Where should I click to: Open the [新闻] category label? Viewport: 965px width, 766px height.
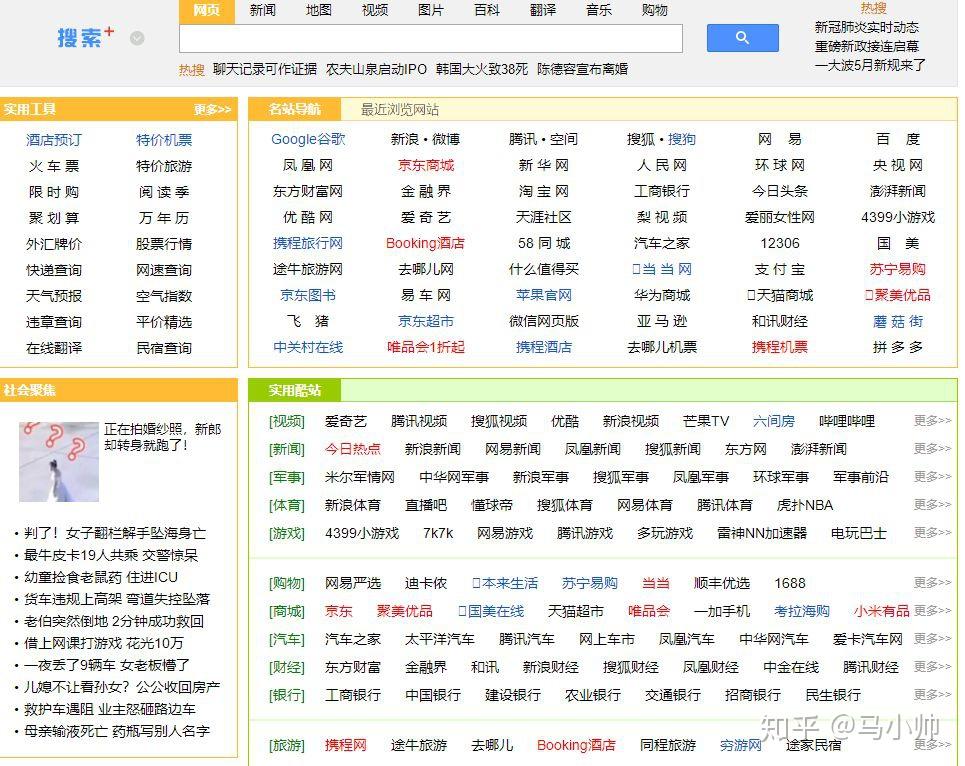287,449
